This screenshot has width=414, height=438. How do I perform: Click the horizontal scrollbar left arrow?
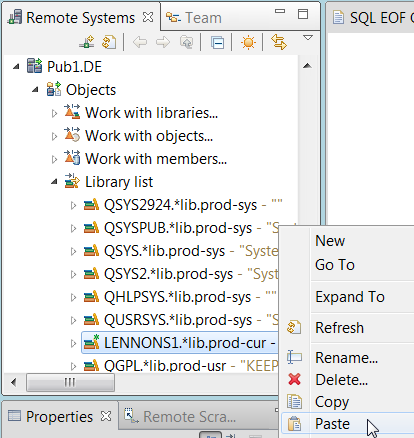pyautogui.click(x=13, y=382)
